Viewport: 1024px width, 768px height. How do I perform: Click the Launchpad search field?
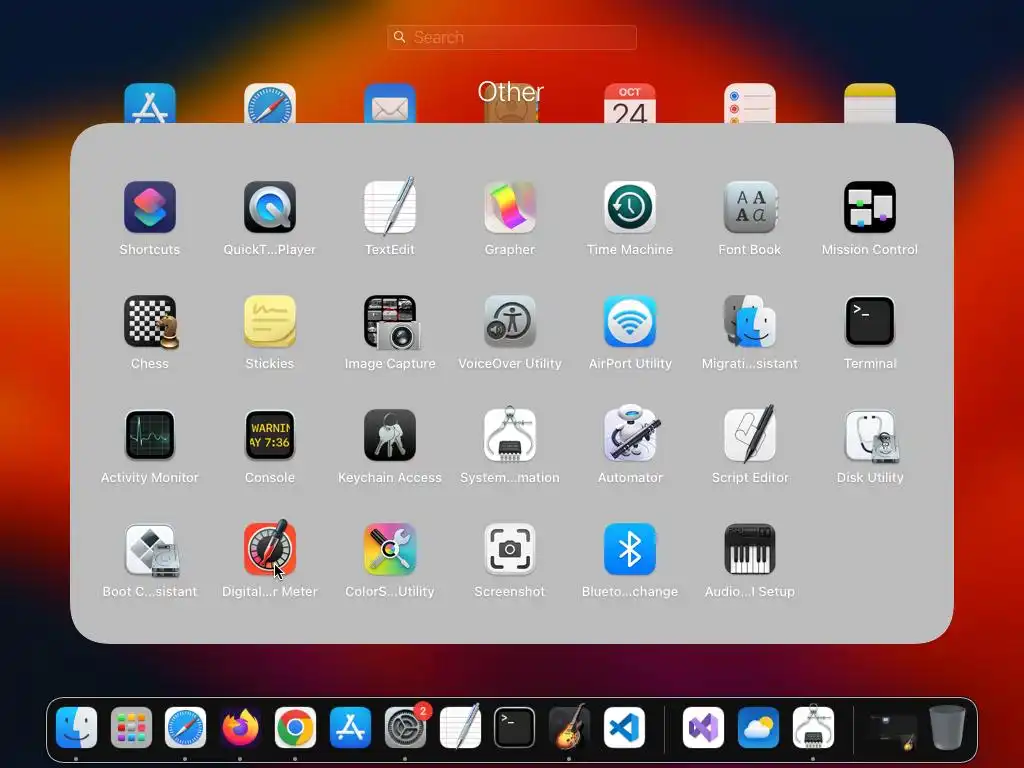(512, 37)
